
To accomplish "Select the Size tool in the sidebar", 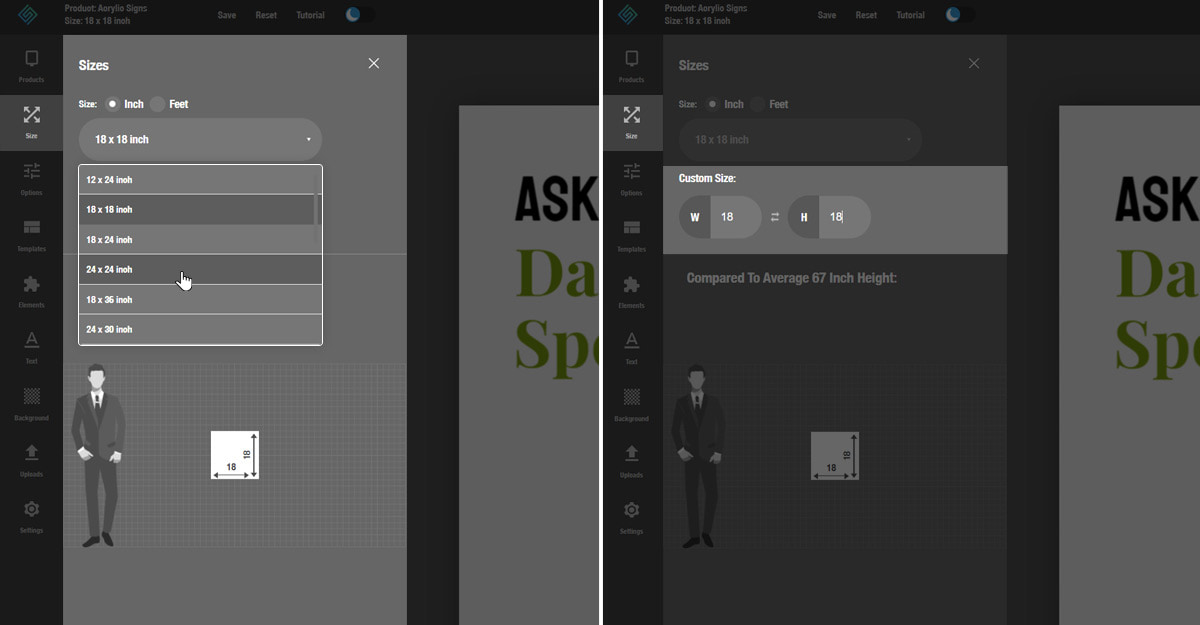I will (31, 121).
